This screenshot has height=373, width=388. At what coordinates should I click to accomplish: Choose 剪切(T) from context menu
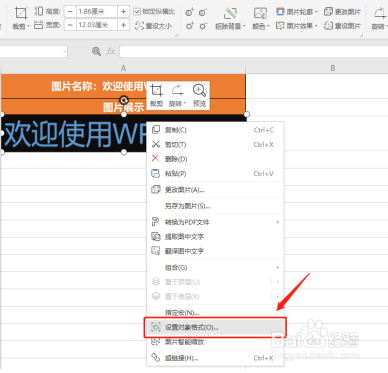click(x=215, y=145)
